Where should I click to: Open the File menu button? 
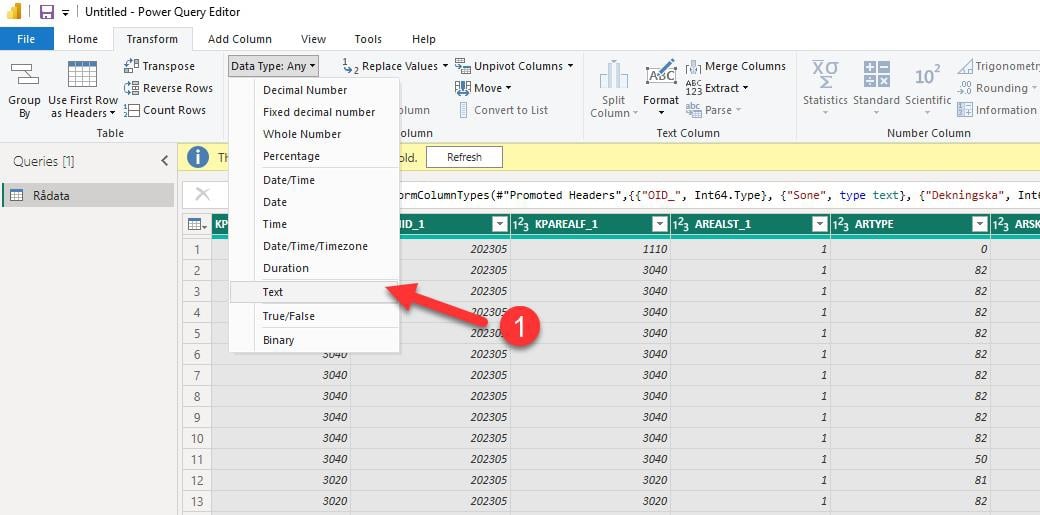26,39
